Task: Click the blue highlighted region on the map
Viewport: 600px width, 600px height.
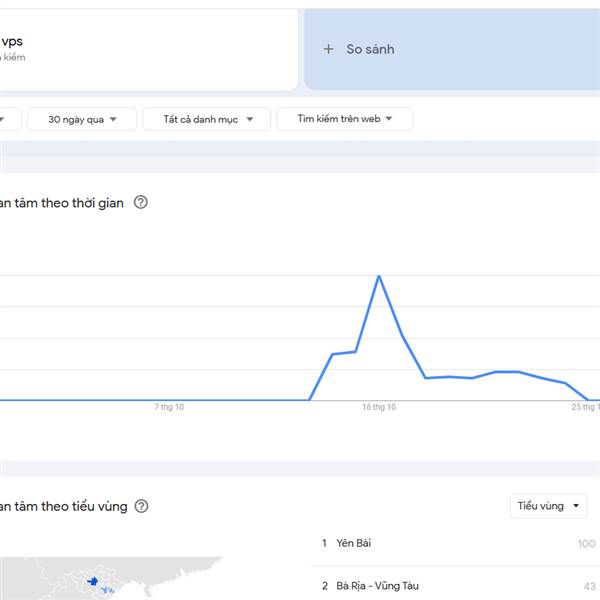Action: (93, 581)
